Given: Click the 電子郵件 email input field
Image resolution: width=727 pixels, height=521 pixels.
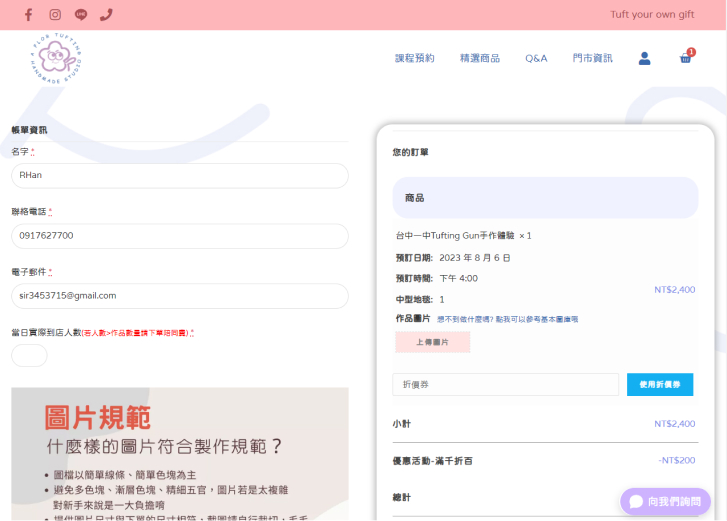Looking at the screenshot, I should tap(180, 296).
